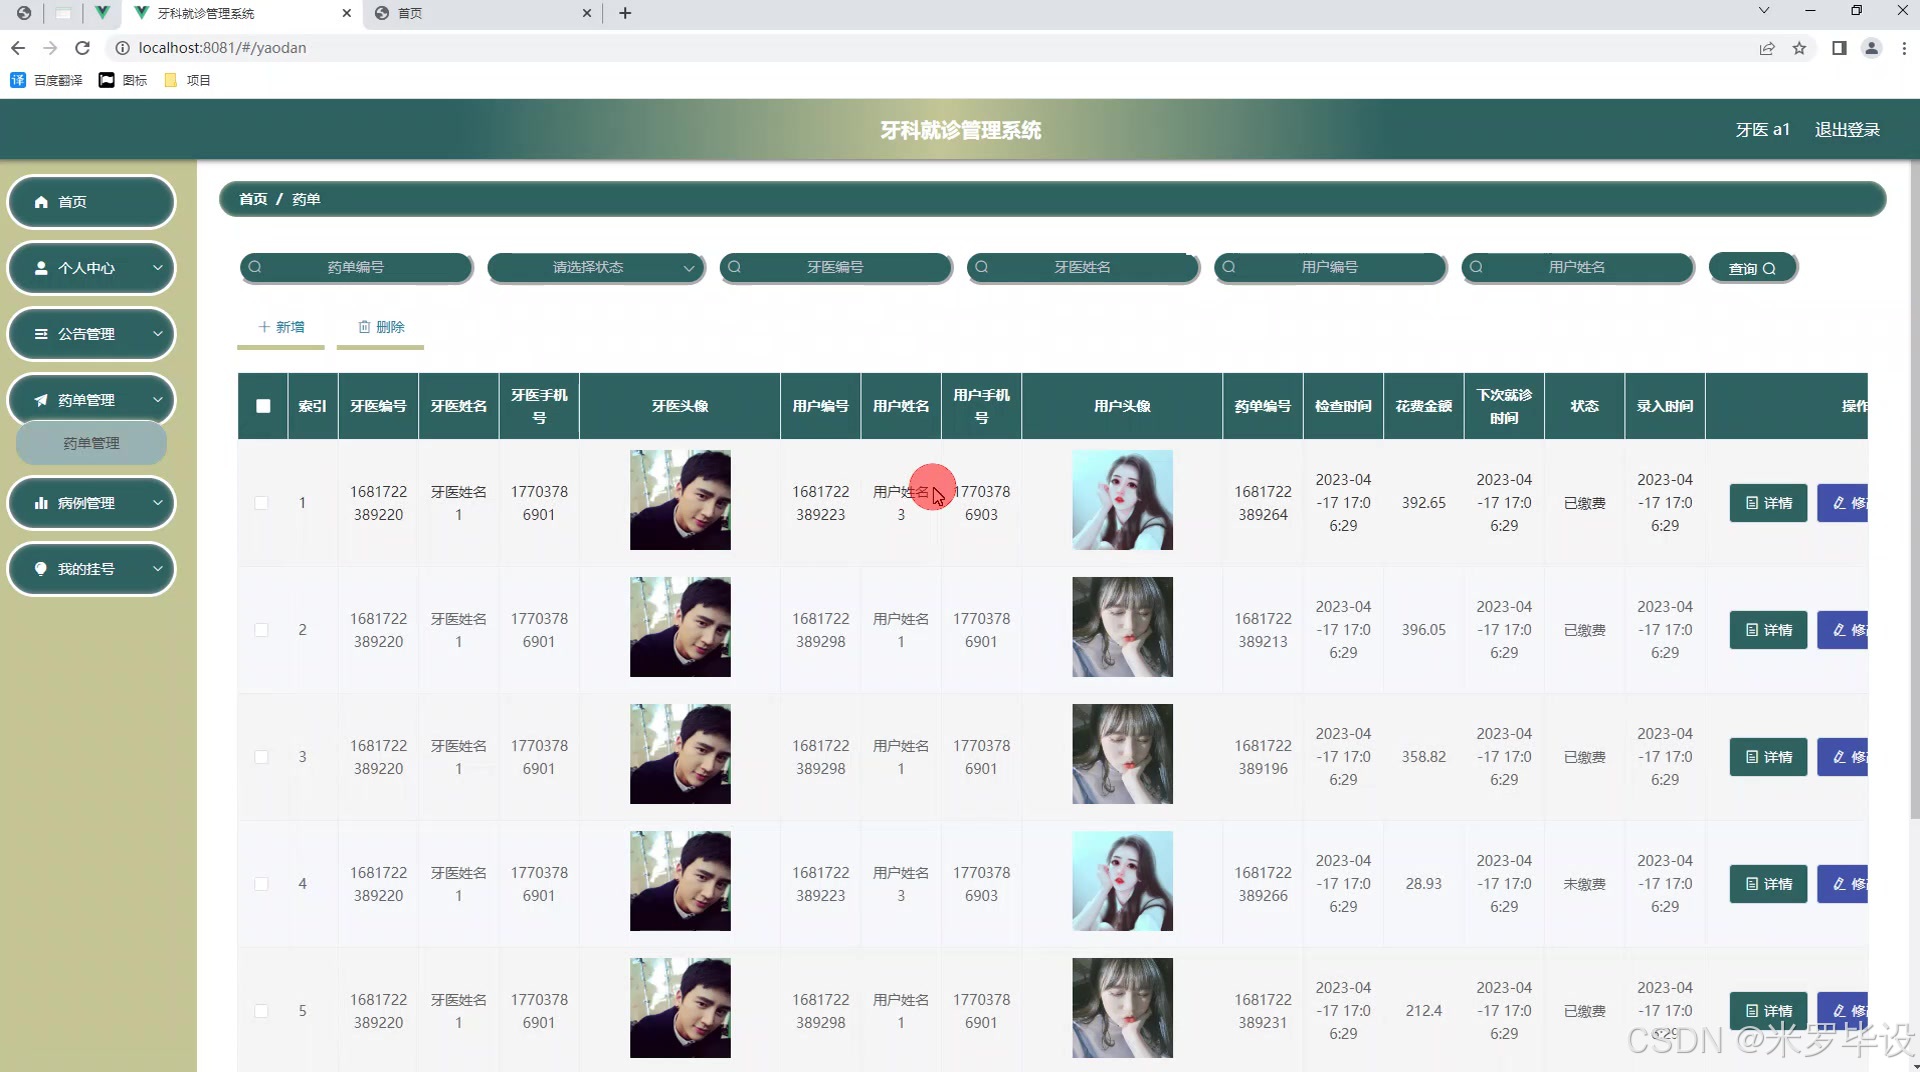Click the location pin icon in 我的挂号 menu
1920x1072 pixels.
coord(41,569)
